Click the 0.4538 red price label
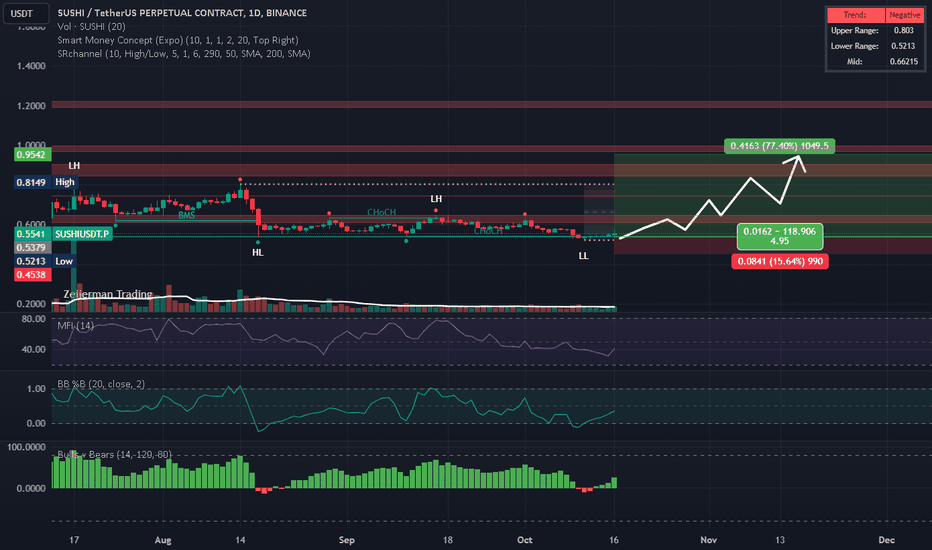 [32, 275]
